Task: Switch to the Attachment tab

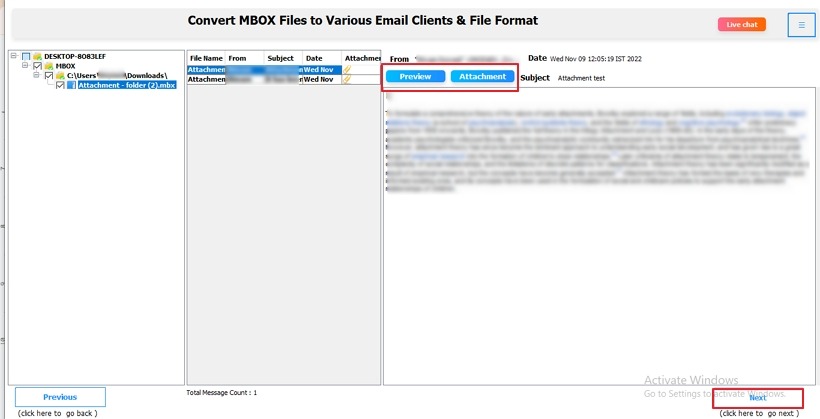Action: point(482,77)
